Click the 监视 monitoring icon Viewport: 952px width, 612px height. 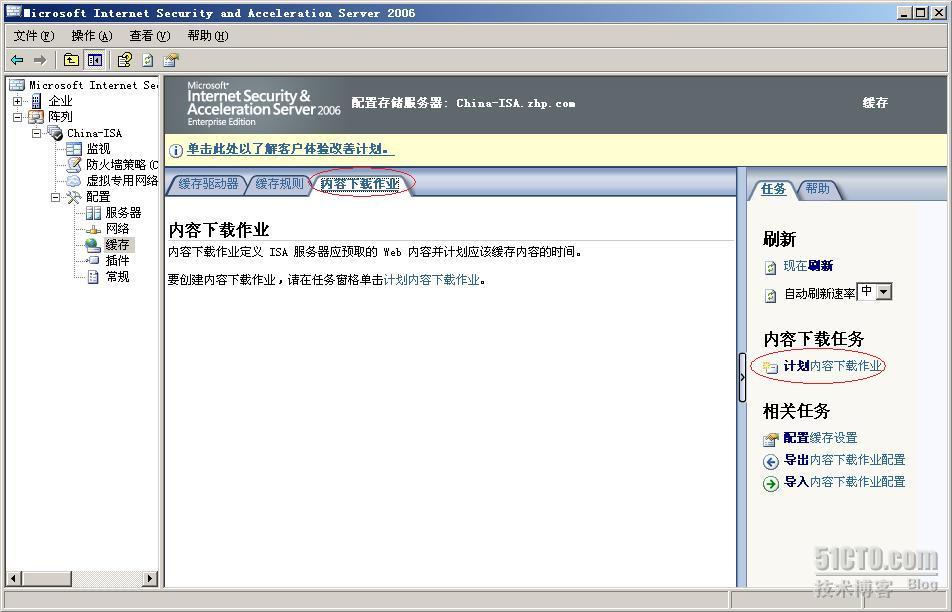73,149
